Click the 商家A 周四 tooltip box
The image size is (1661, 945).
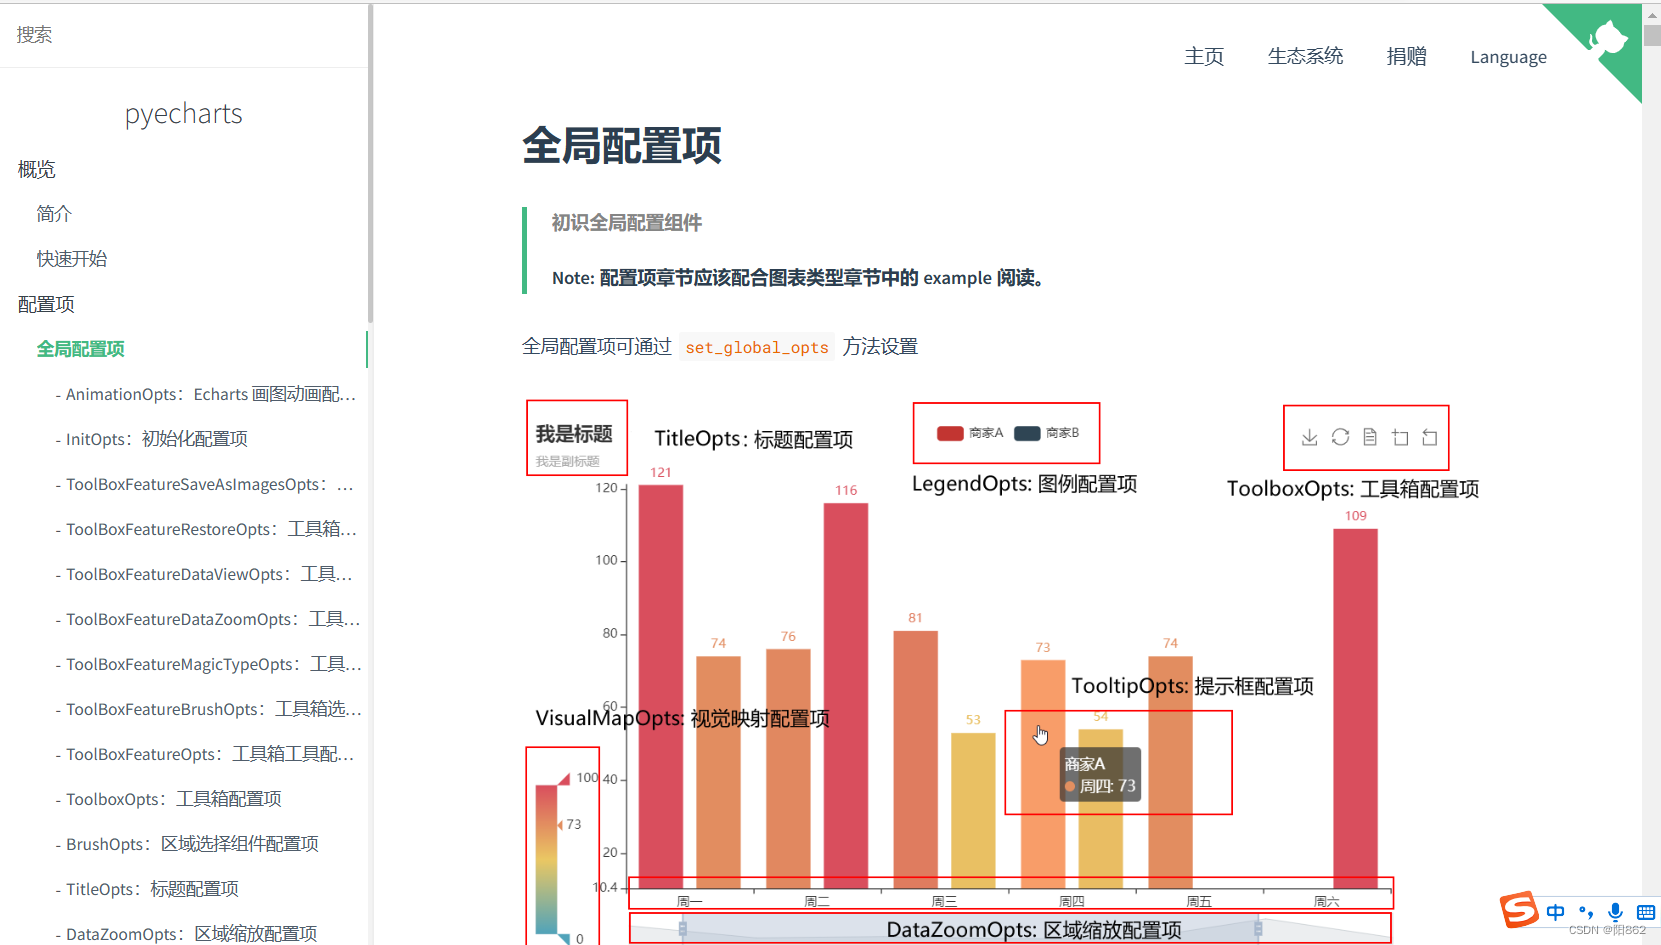click(x=1100, y=775)
